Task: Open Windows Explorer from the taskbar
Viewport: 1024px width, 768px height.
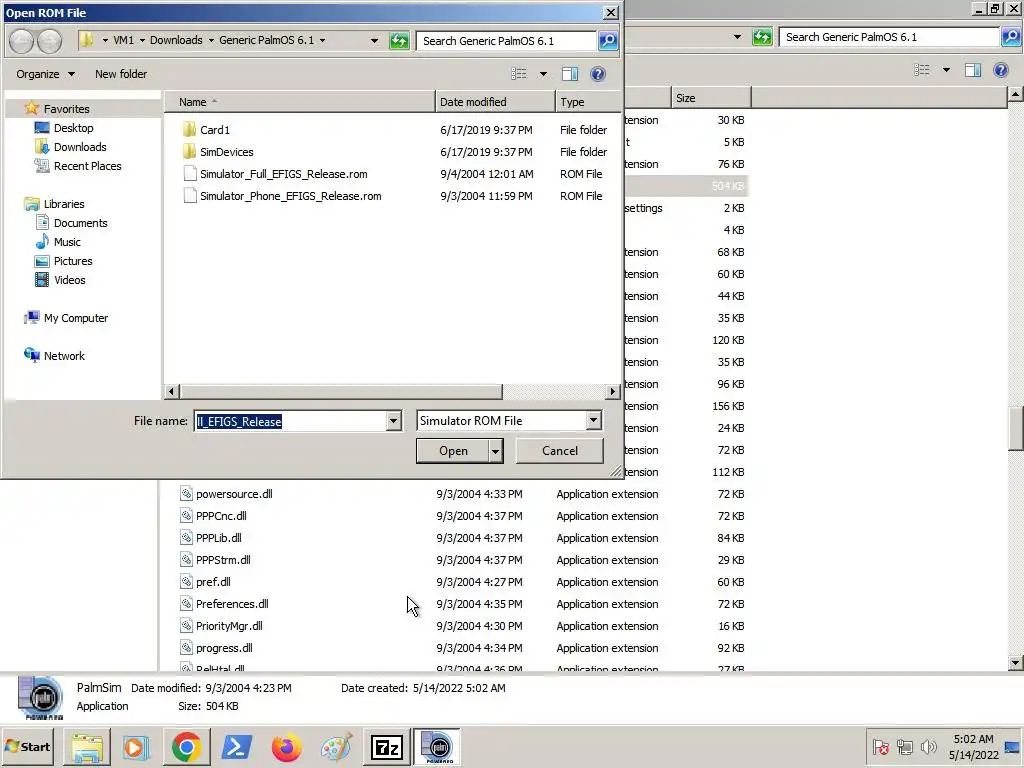Action: (x=87, y=747)
